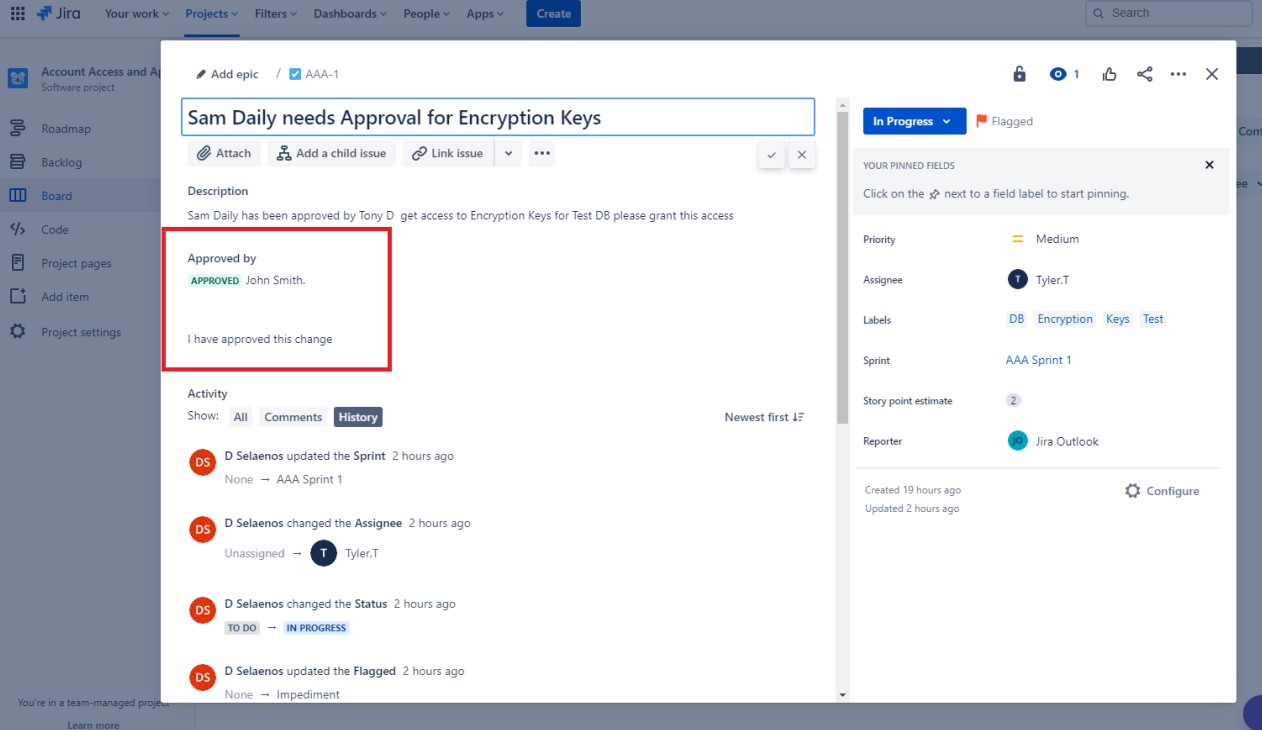
Task: Open the Dashboards menu
Action: click(x=347, y=13)
